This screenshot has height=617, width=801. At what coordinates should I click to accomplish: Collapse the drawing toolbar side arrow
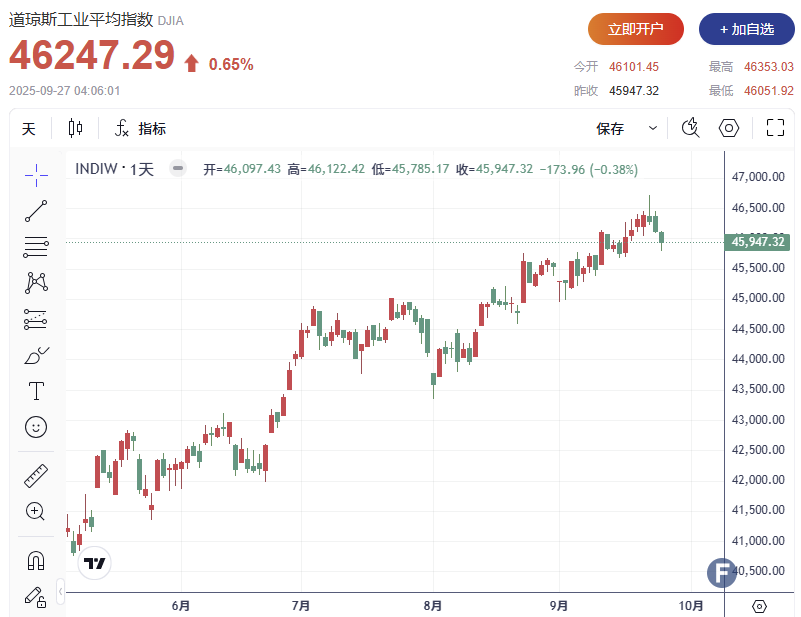(x=60, y=591)
